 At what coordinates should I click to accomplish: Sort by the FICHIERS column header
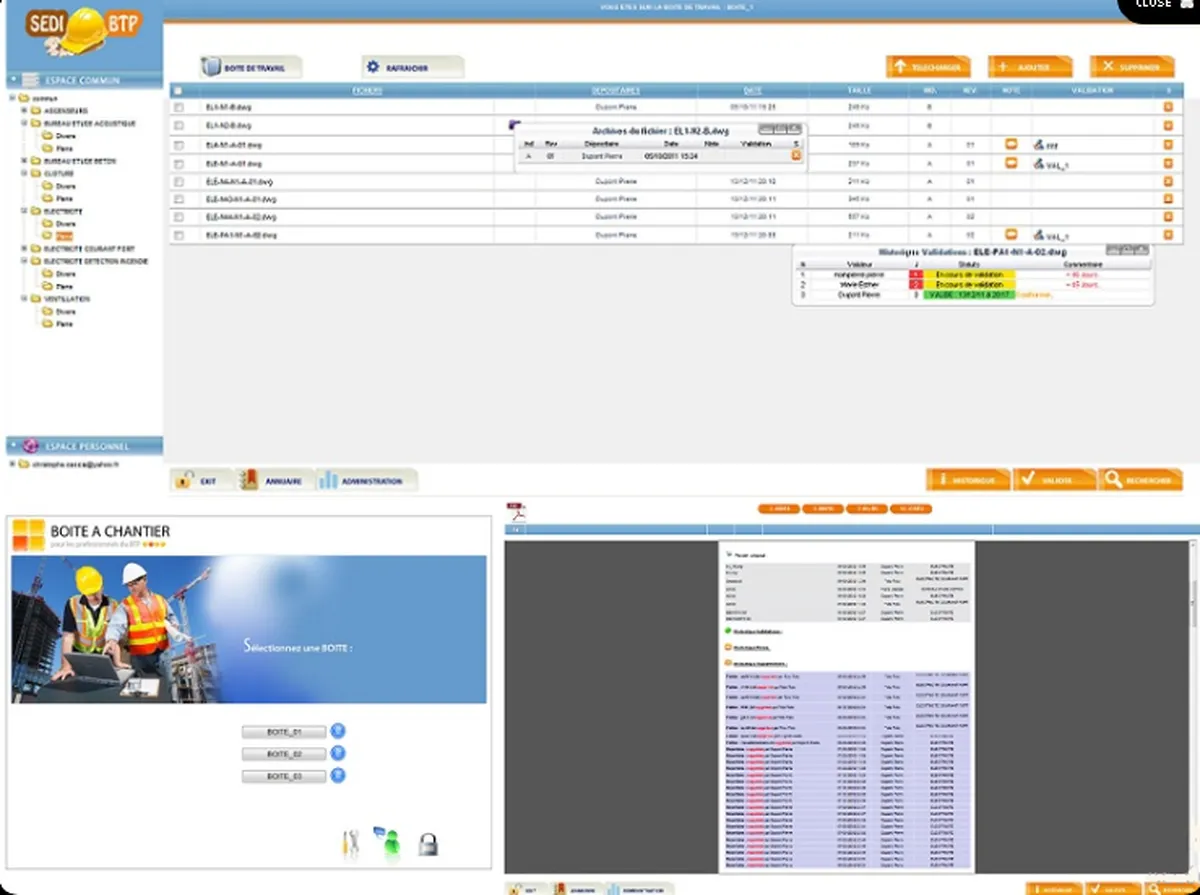click(366, 90)
